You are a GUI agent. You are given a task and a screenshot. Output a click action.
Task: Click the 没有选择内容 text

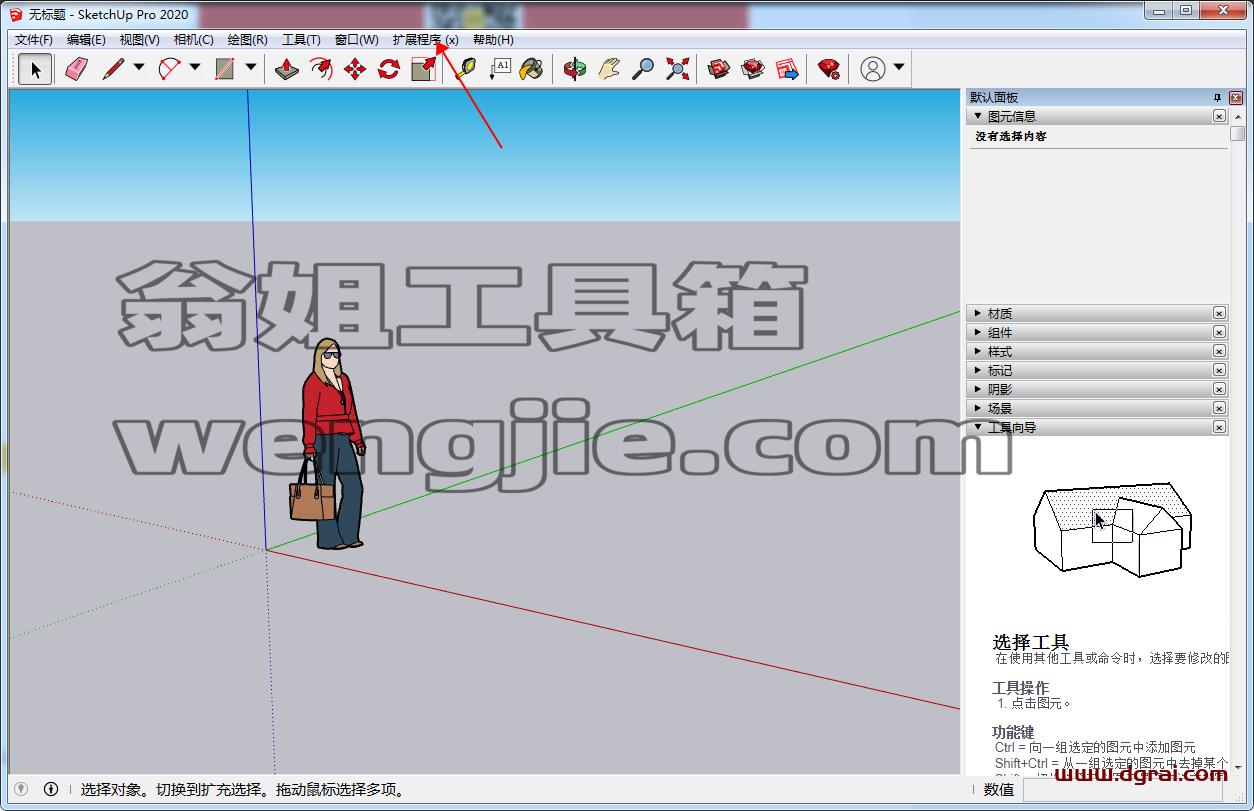(1011, 136)
